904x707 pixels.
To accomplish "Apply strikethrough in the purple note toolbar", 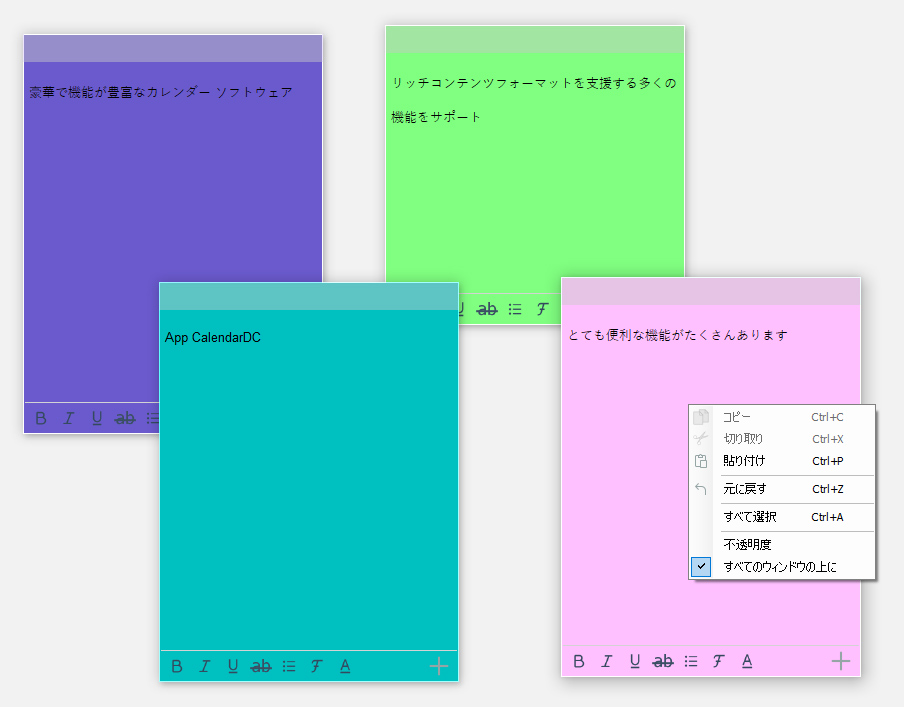I will (x=125, y=418).
